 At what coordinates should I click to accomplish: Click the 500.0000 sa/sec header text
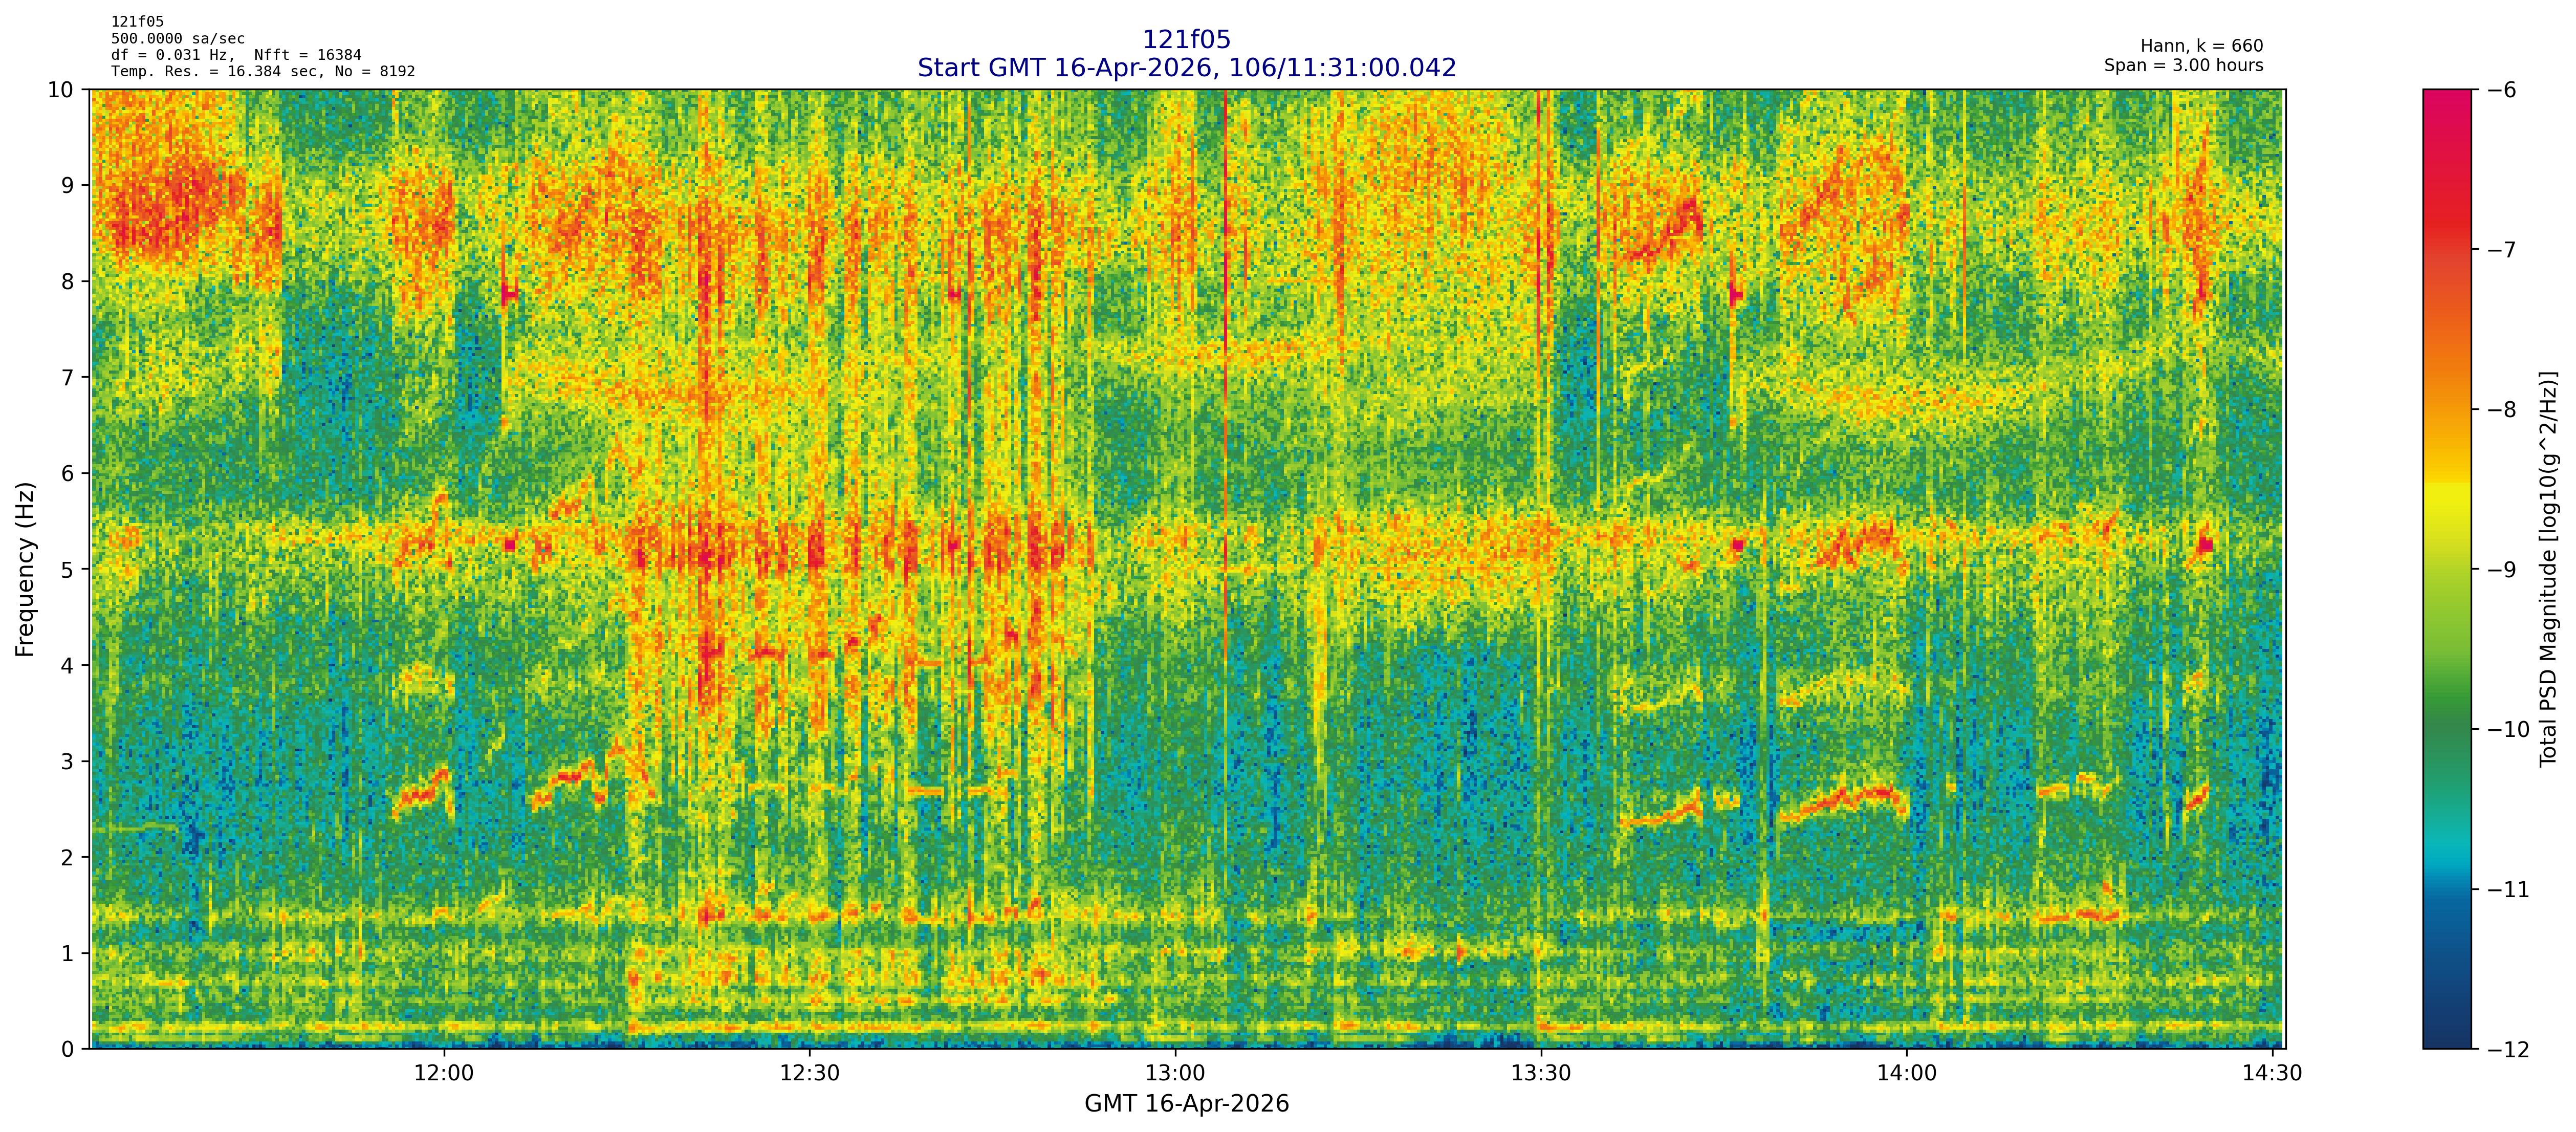pos(177,38)
